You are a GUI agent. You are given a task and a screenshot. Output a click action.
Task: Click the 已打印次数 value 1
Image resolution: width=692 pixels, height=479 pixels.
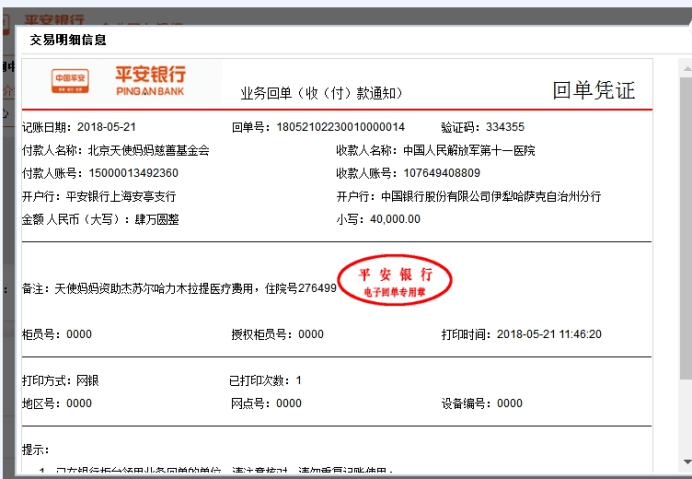(299, 381)
